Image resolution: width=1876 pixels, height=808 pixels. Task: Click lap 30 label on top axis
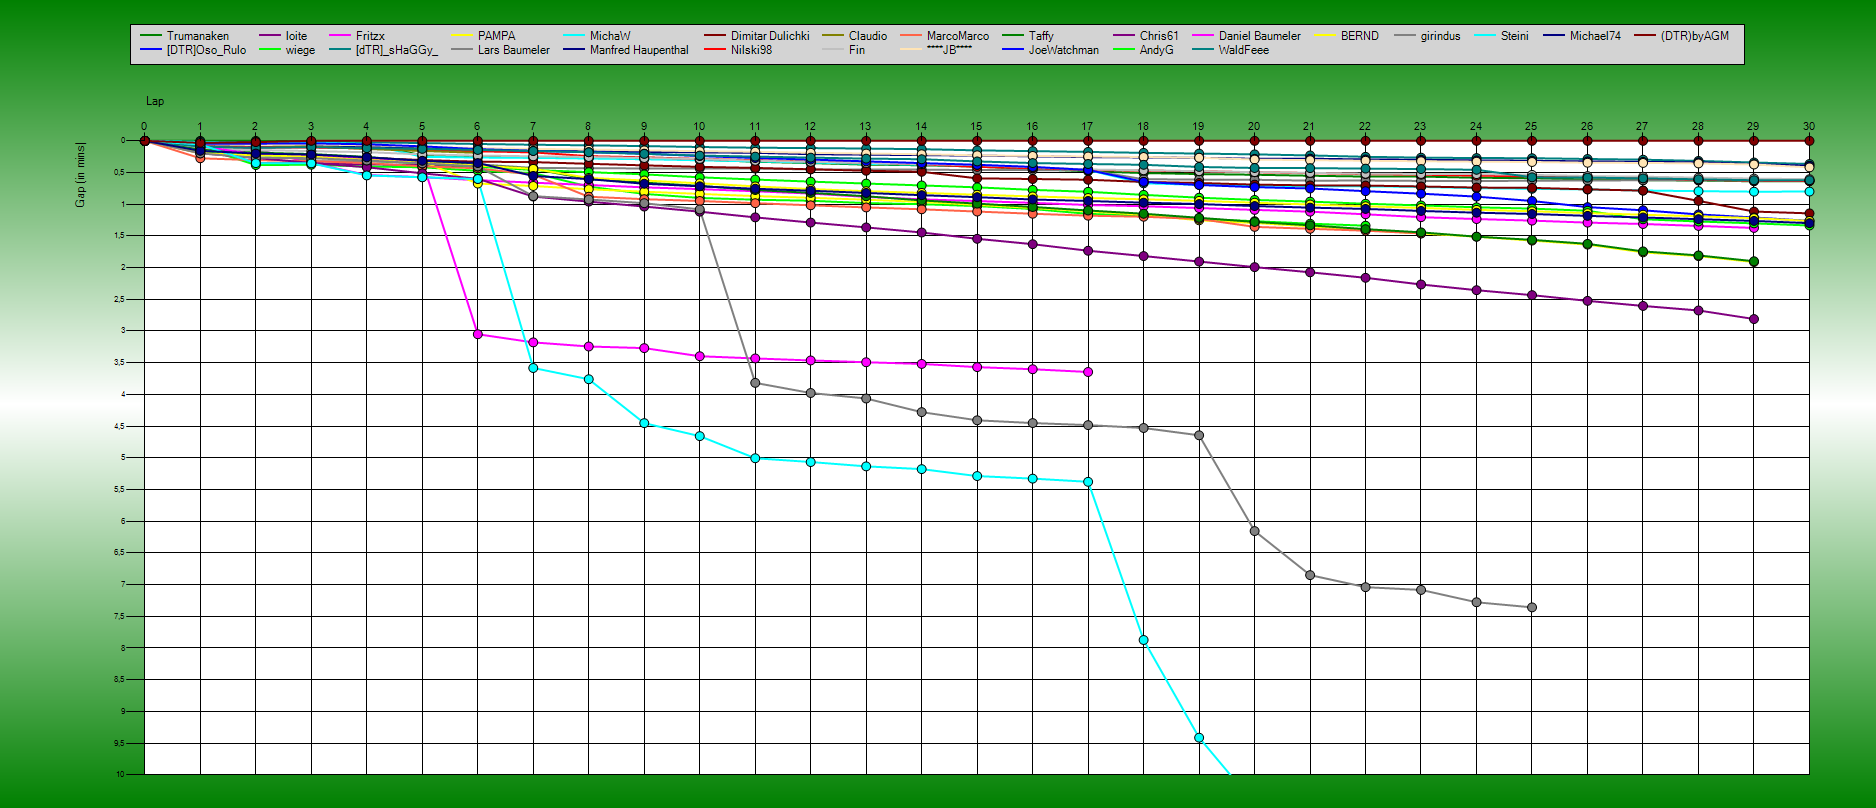[x=1809, y=127]
